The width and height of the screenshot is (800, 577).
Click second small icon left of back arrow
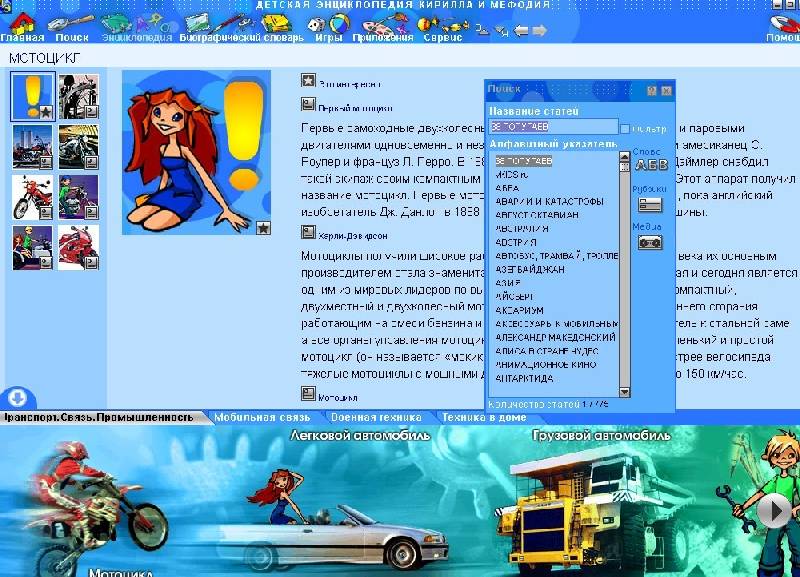[x=502, y=32]
